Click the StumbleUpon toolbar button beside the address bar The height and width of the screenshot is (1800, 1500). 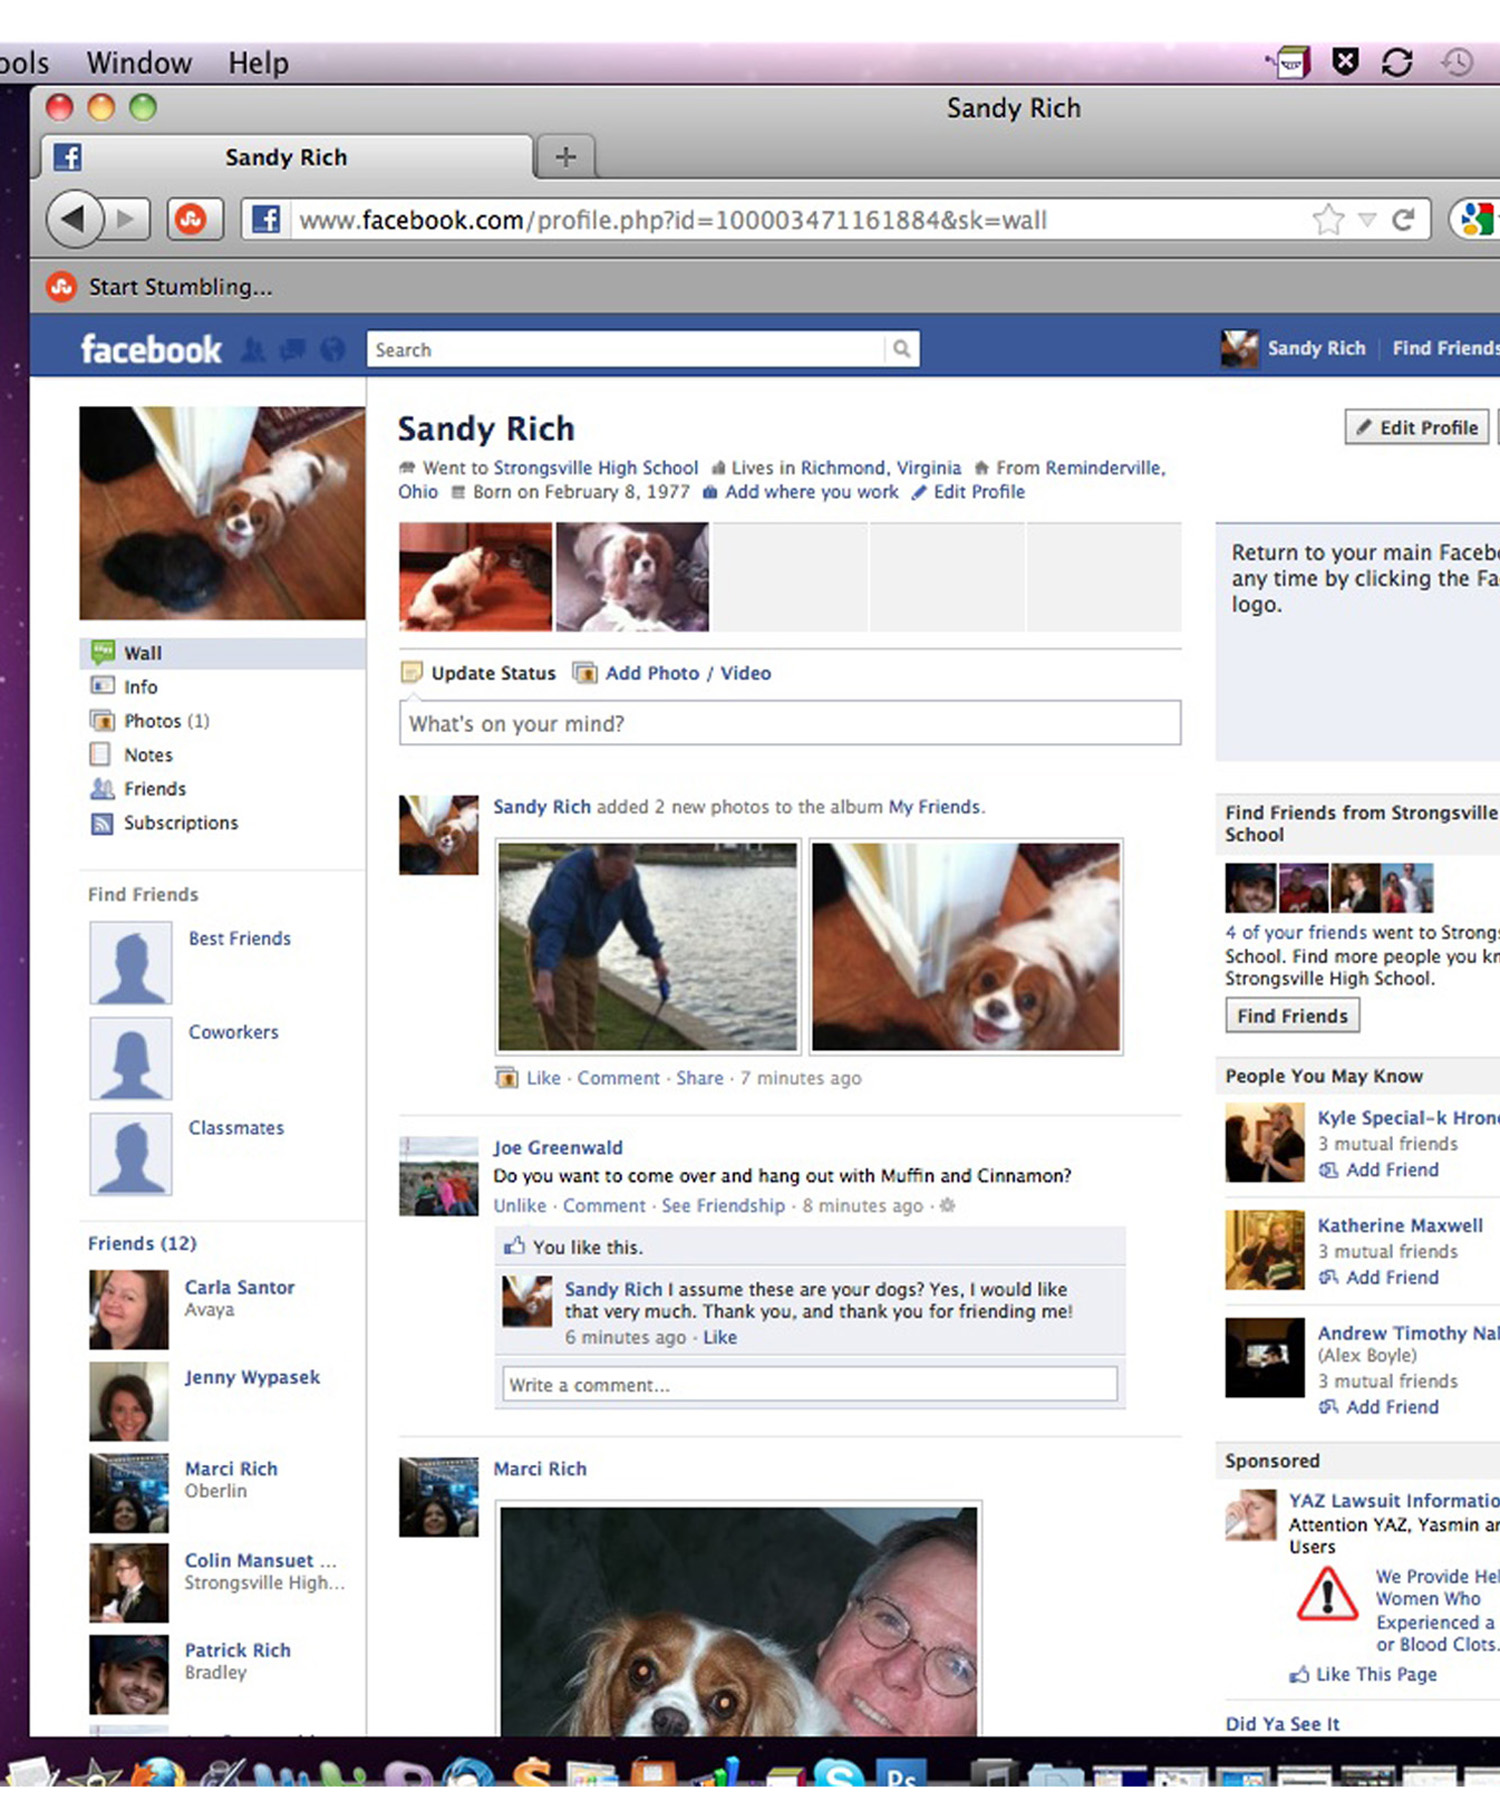pyautogui.click(x=191, y=219)
